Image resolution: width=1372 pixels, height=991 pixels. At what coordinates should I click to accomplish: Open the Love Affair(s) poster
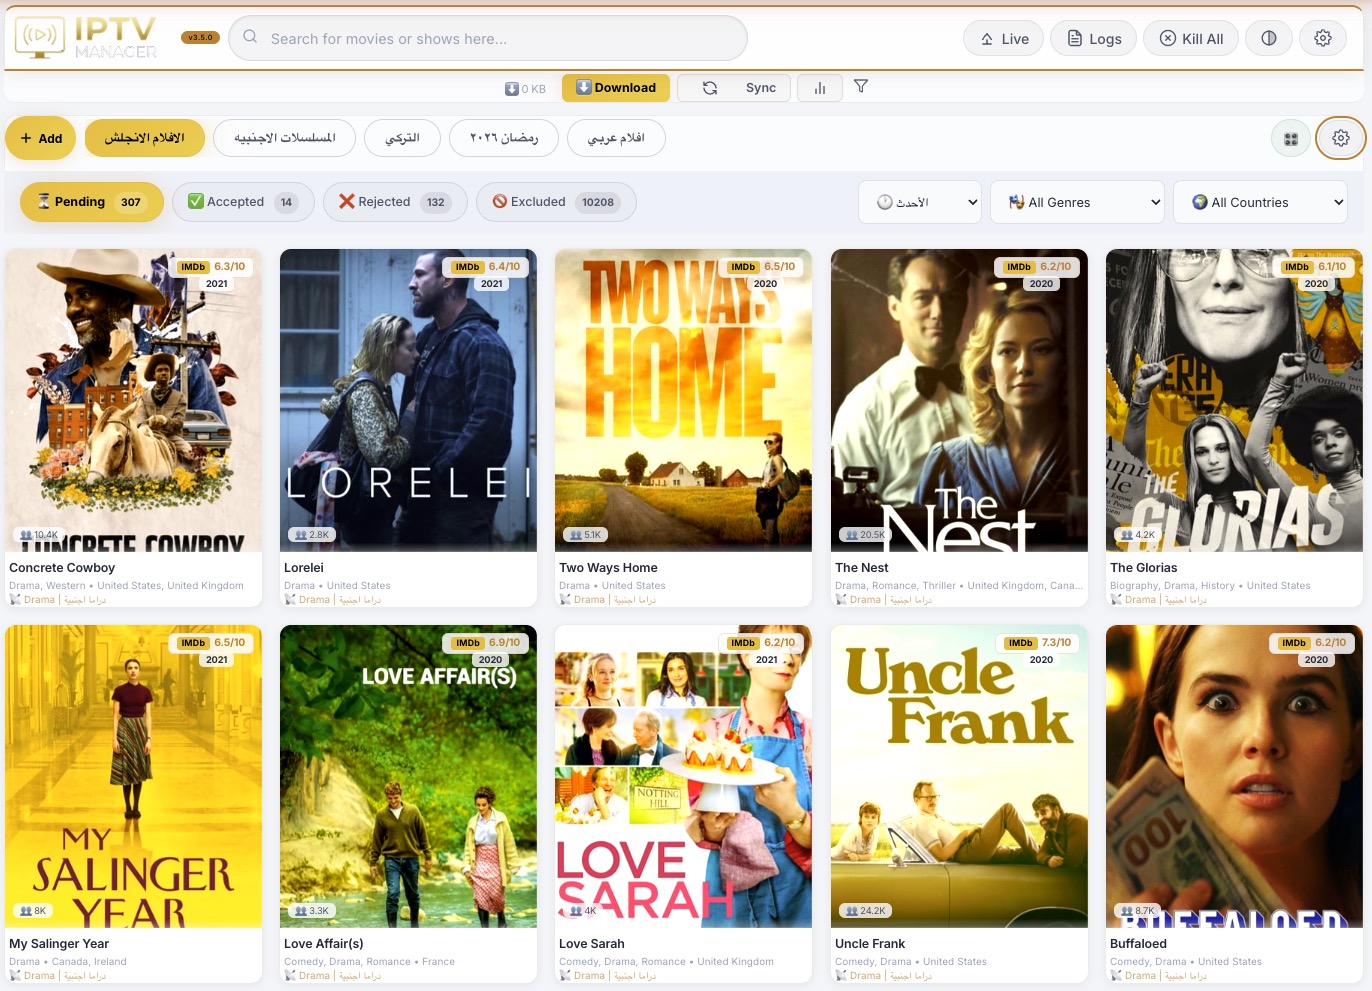[x=408, y=776]
